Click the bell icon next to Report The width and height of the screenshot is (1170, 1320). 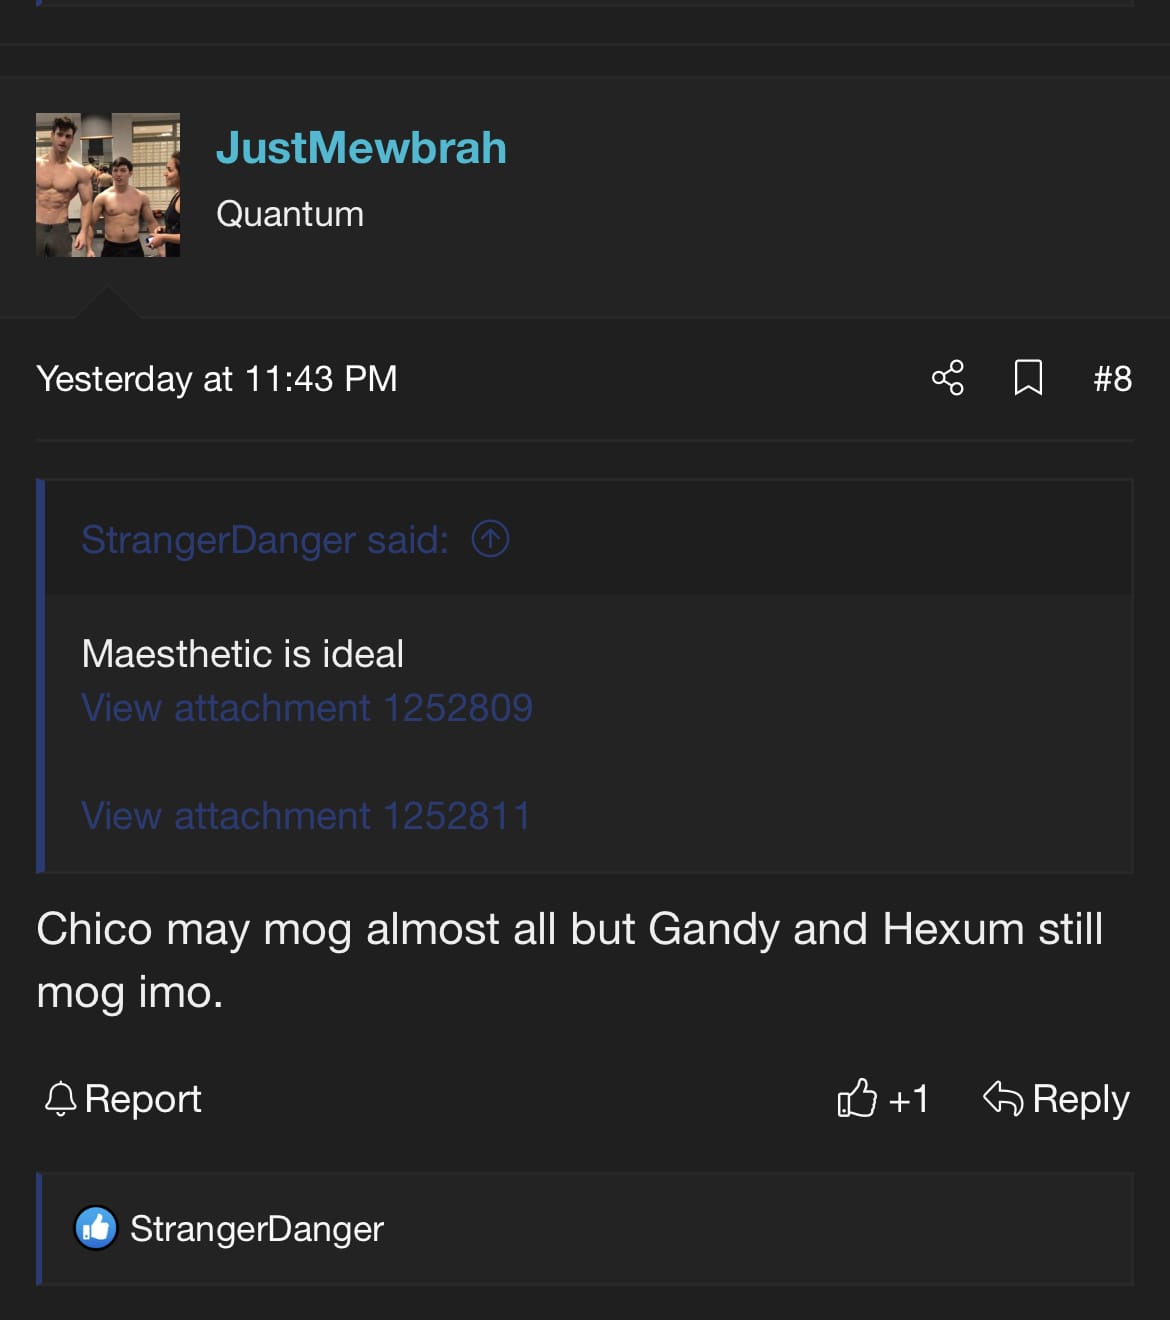(60, 1099)
